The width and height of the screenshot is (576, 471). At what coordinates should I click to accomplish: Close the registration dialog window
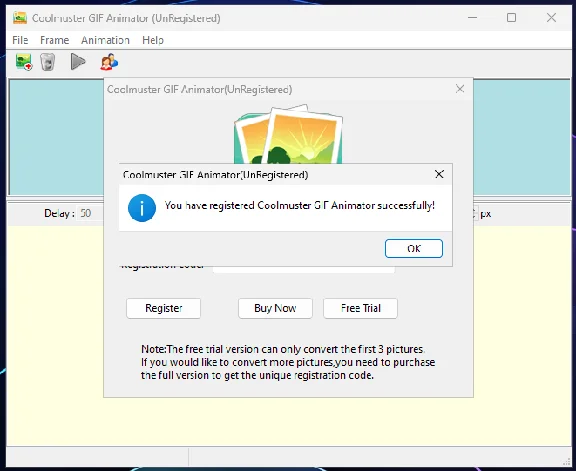pos(460,89)
